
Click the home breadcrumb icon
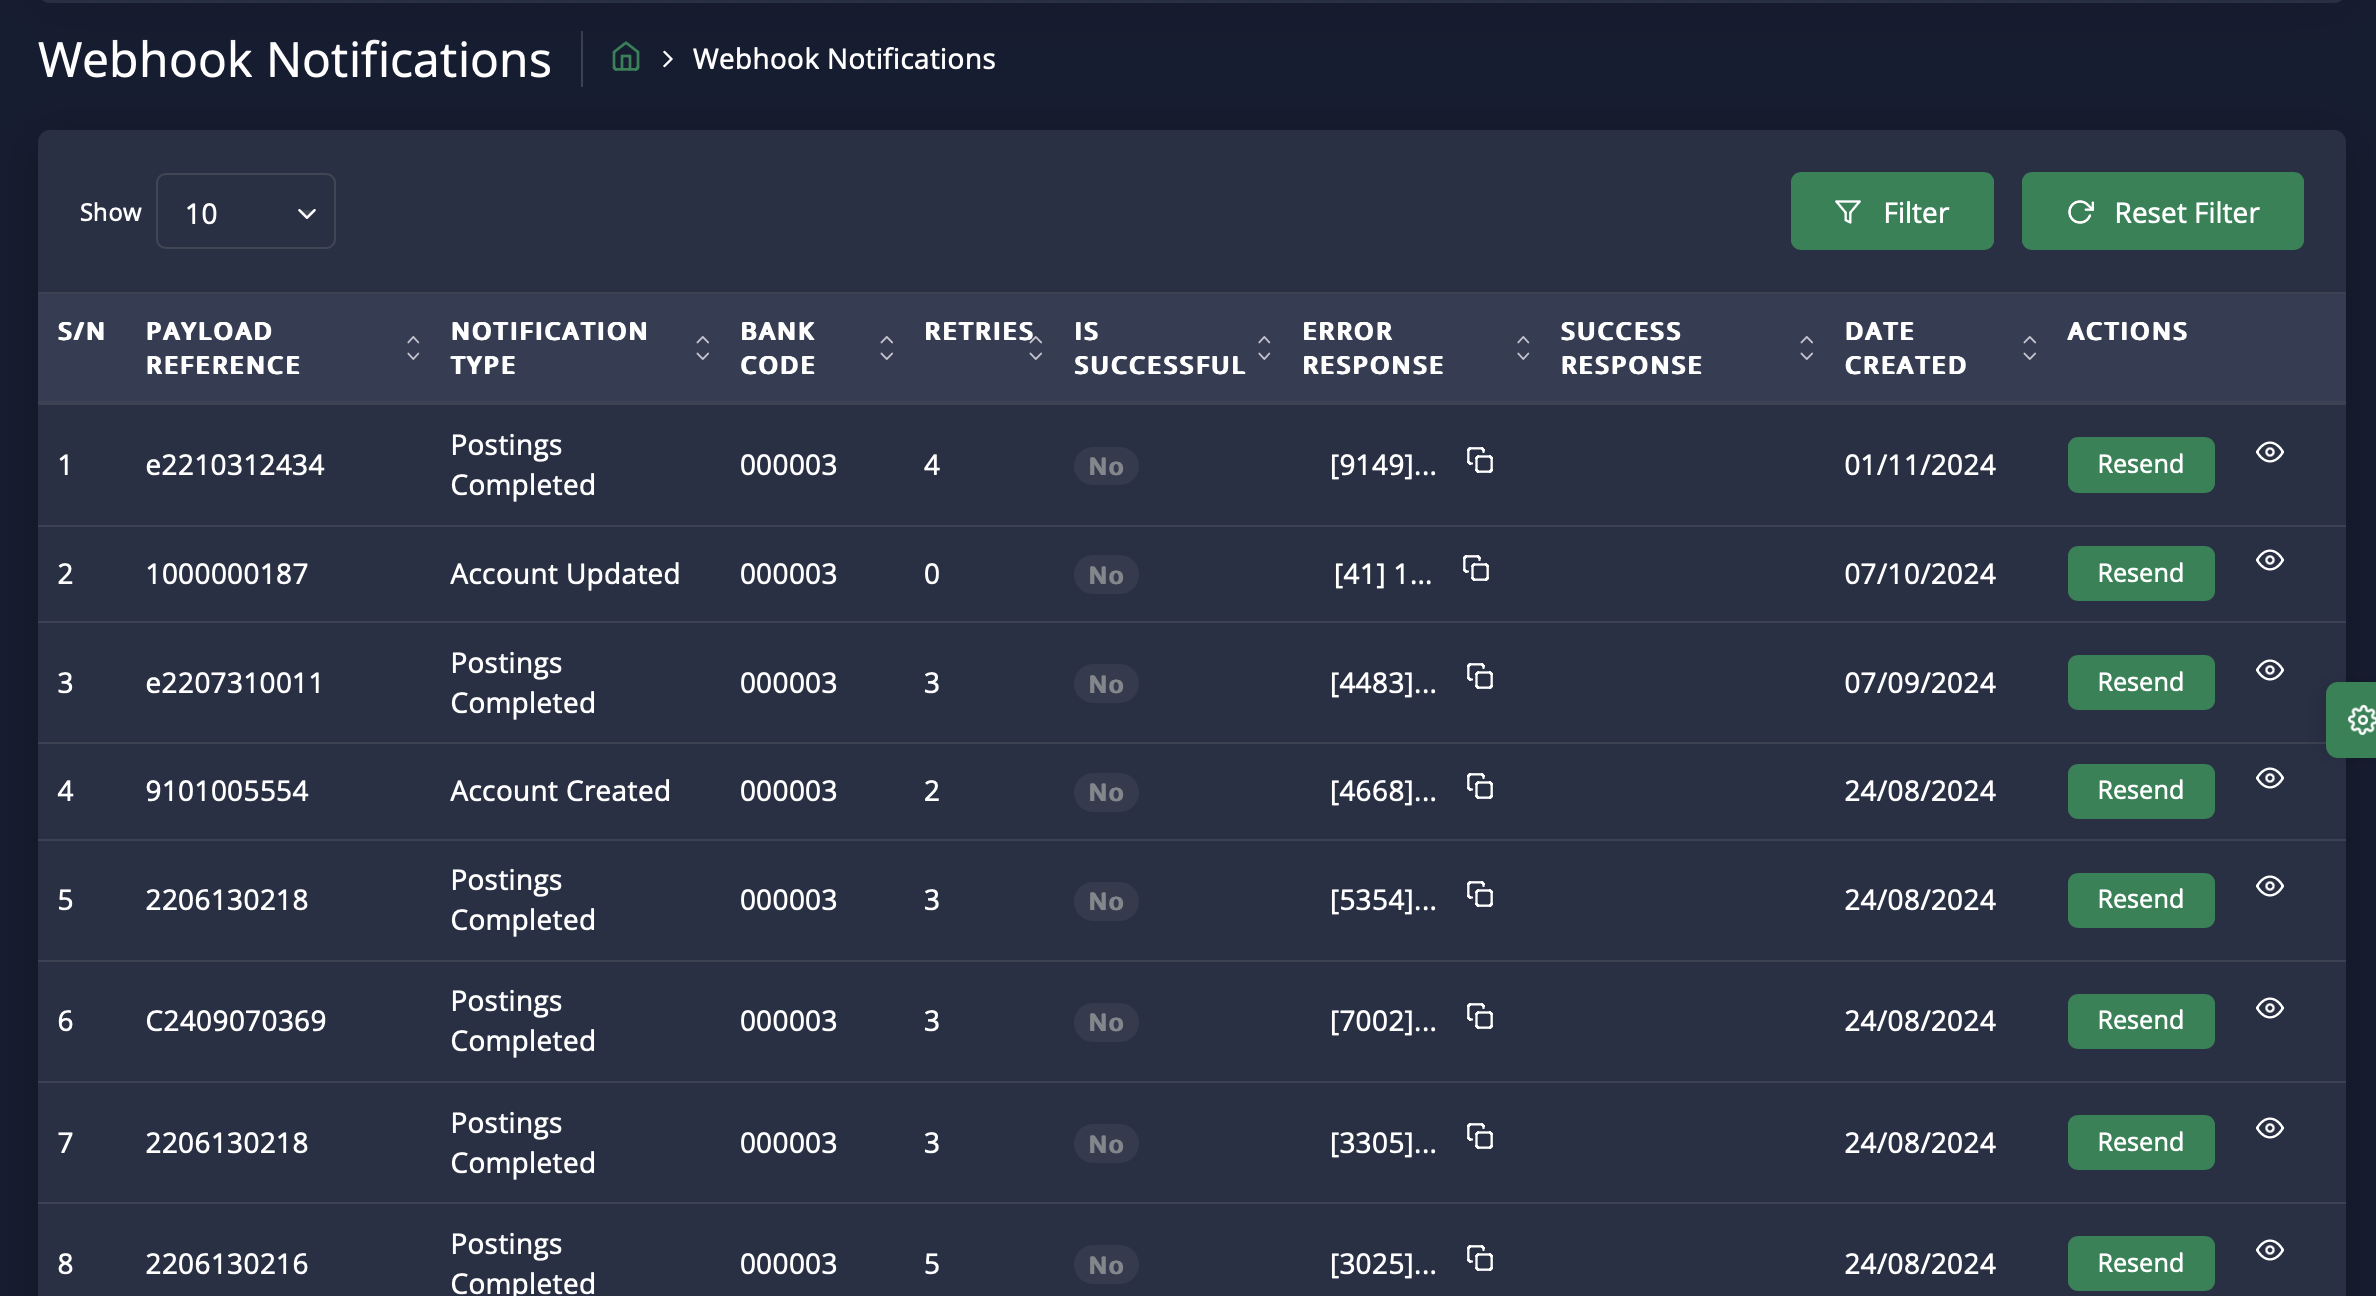tap(625, 58)
